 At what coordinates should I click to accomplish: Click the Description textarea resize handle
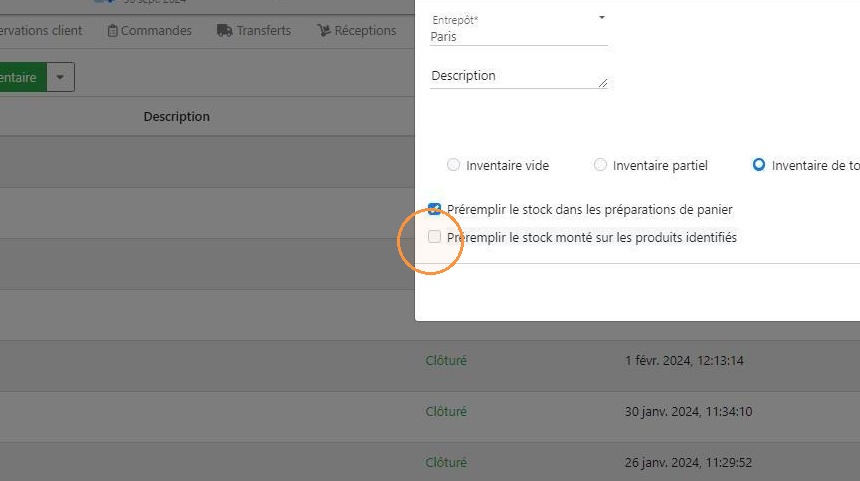[x=603, y=83]
